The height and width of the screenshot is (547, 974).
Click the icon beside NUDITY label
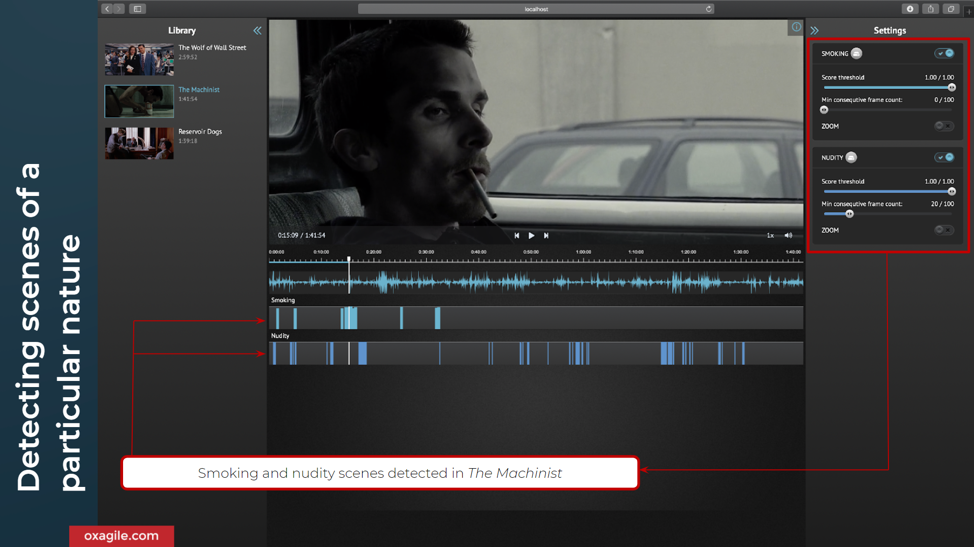[x=851, y=158]
